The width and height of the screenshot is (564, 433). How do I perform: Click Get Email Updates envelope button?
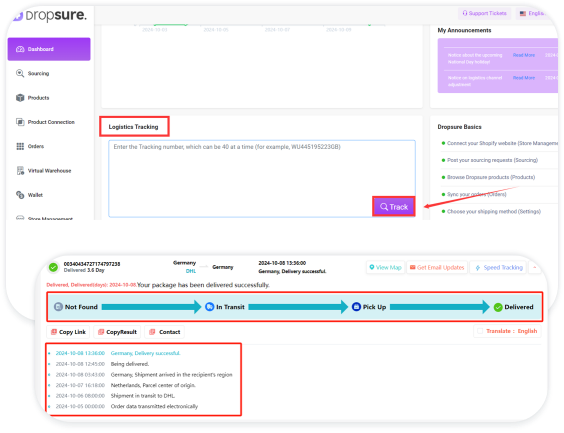pos(437,267)
